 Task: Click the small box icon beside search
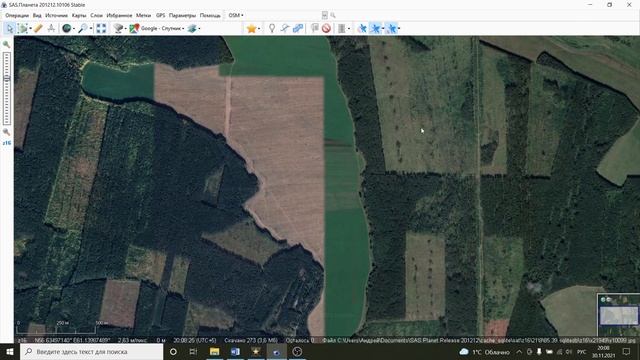[x=324, y=15]
